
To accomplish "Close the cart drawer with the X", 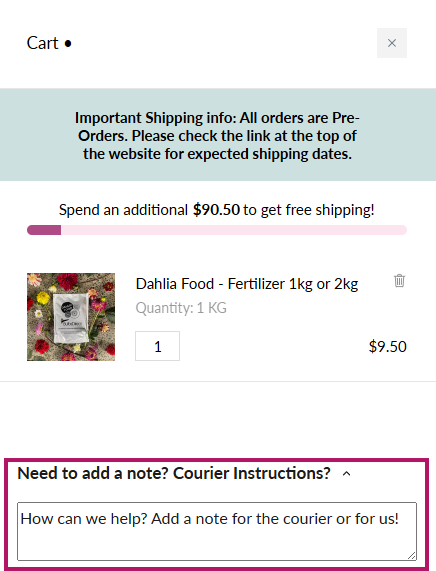I will (x=392, y=43).
